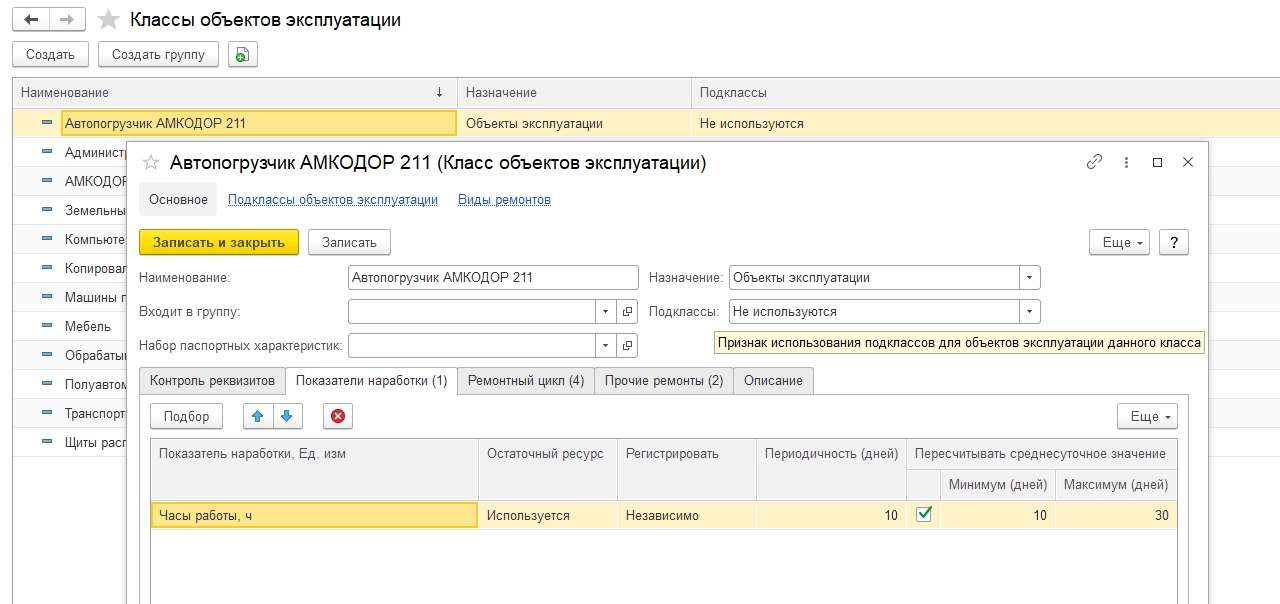Click the 'Подбор' button

pyautogui.click(x=187, y=416)
